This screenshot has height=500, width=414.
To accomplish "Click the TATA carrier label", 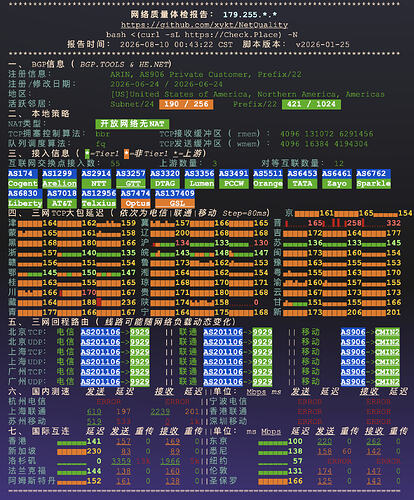I will coord(302,183).
